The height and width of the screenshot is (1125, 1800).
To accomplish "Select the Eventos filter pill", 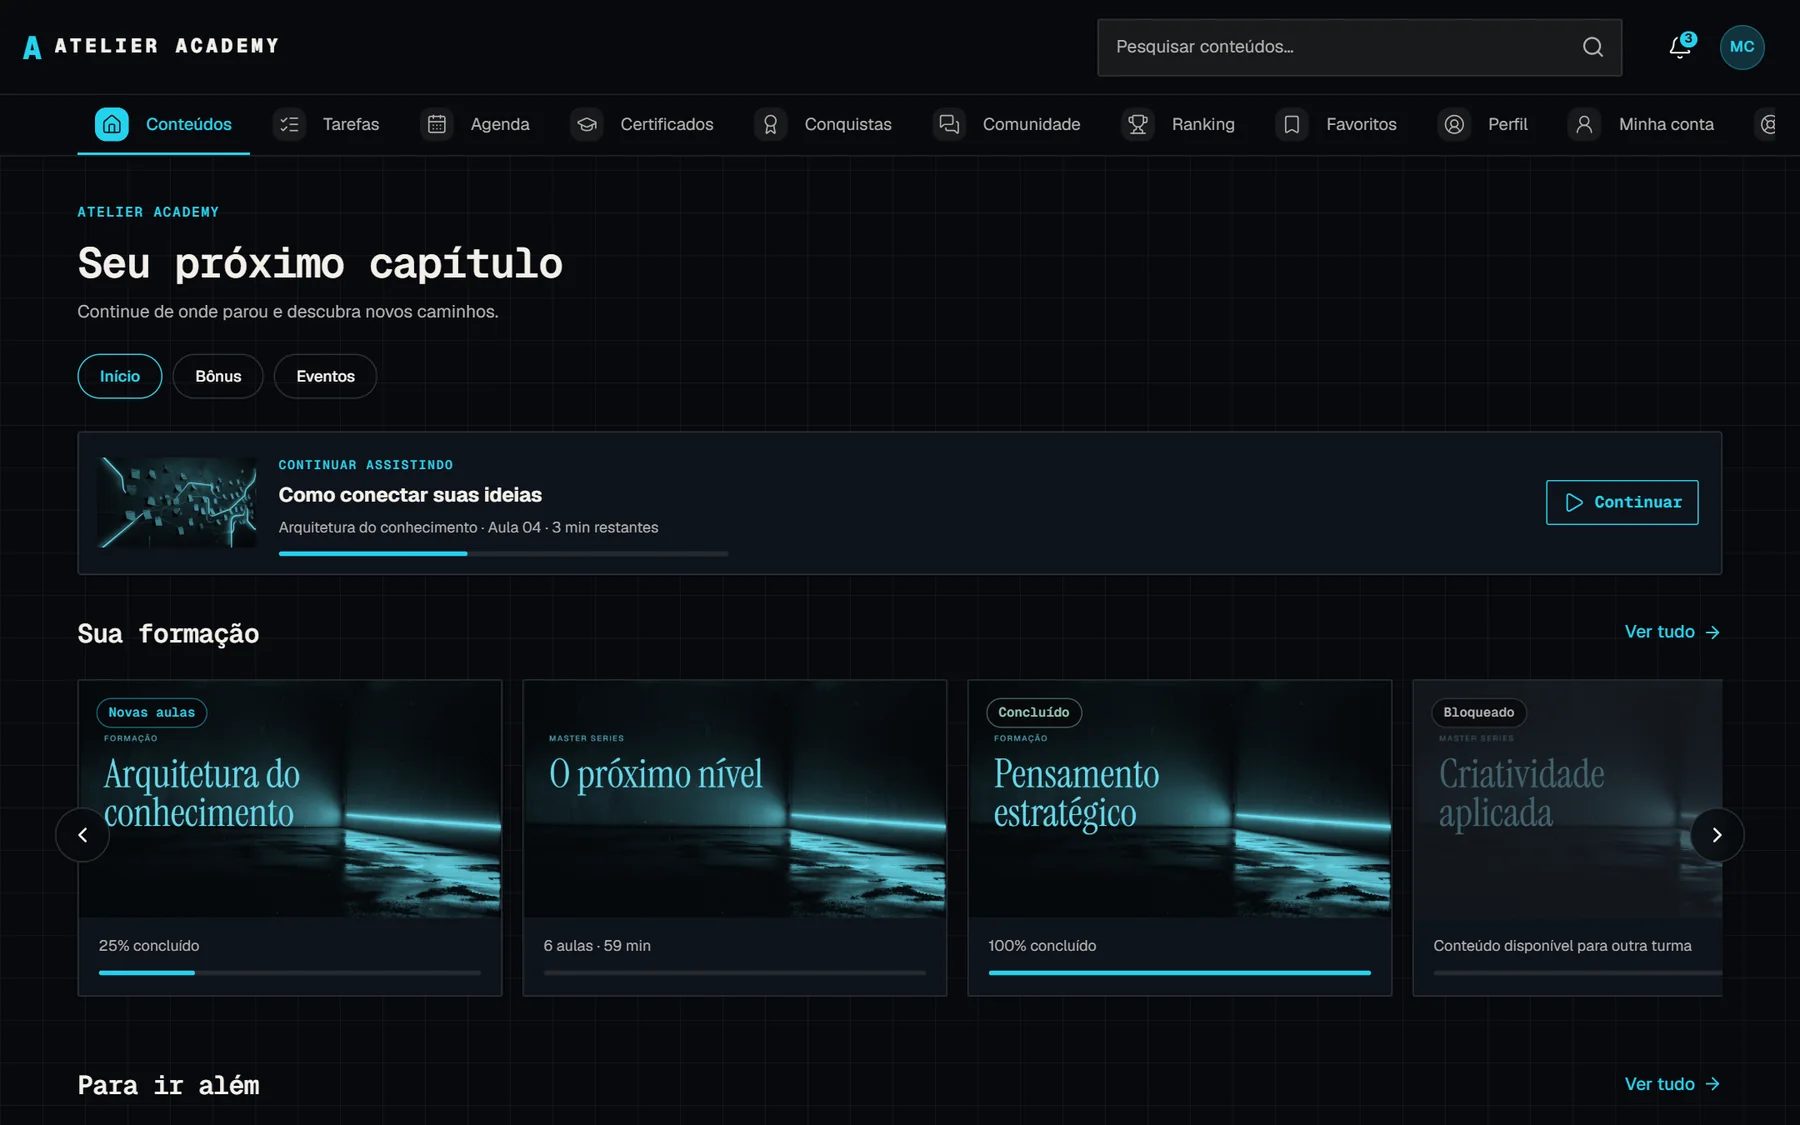I will pos(325,376).
